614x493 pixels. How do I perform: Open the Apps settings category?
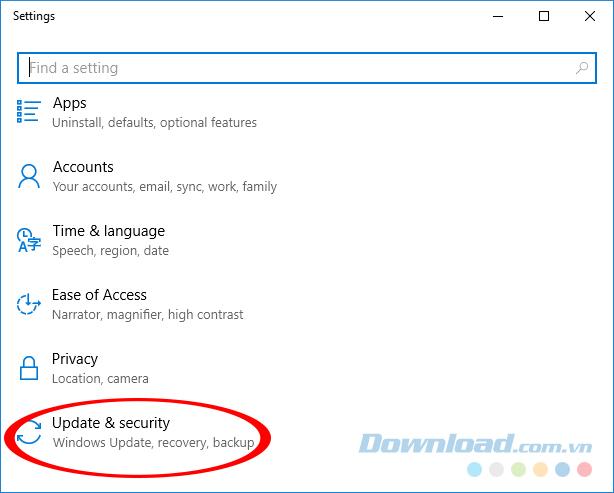[136, 112]
